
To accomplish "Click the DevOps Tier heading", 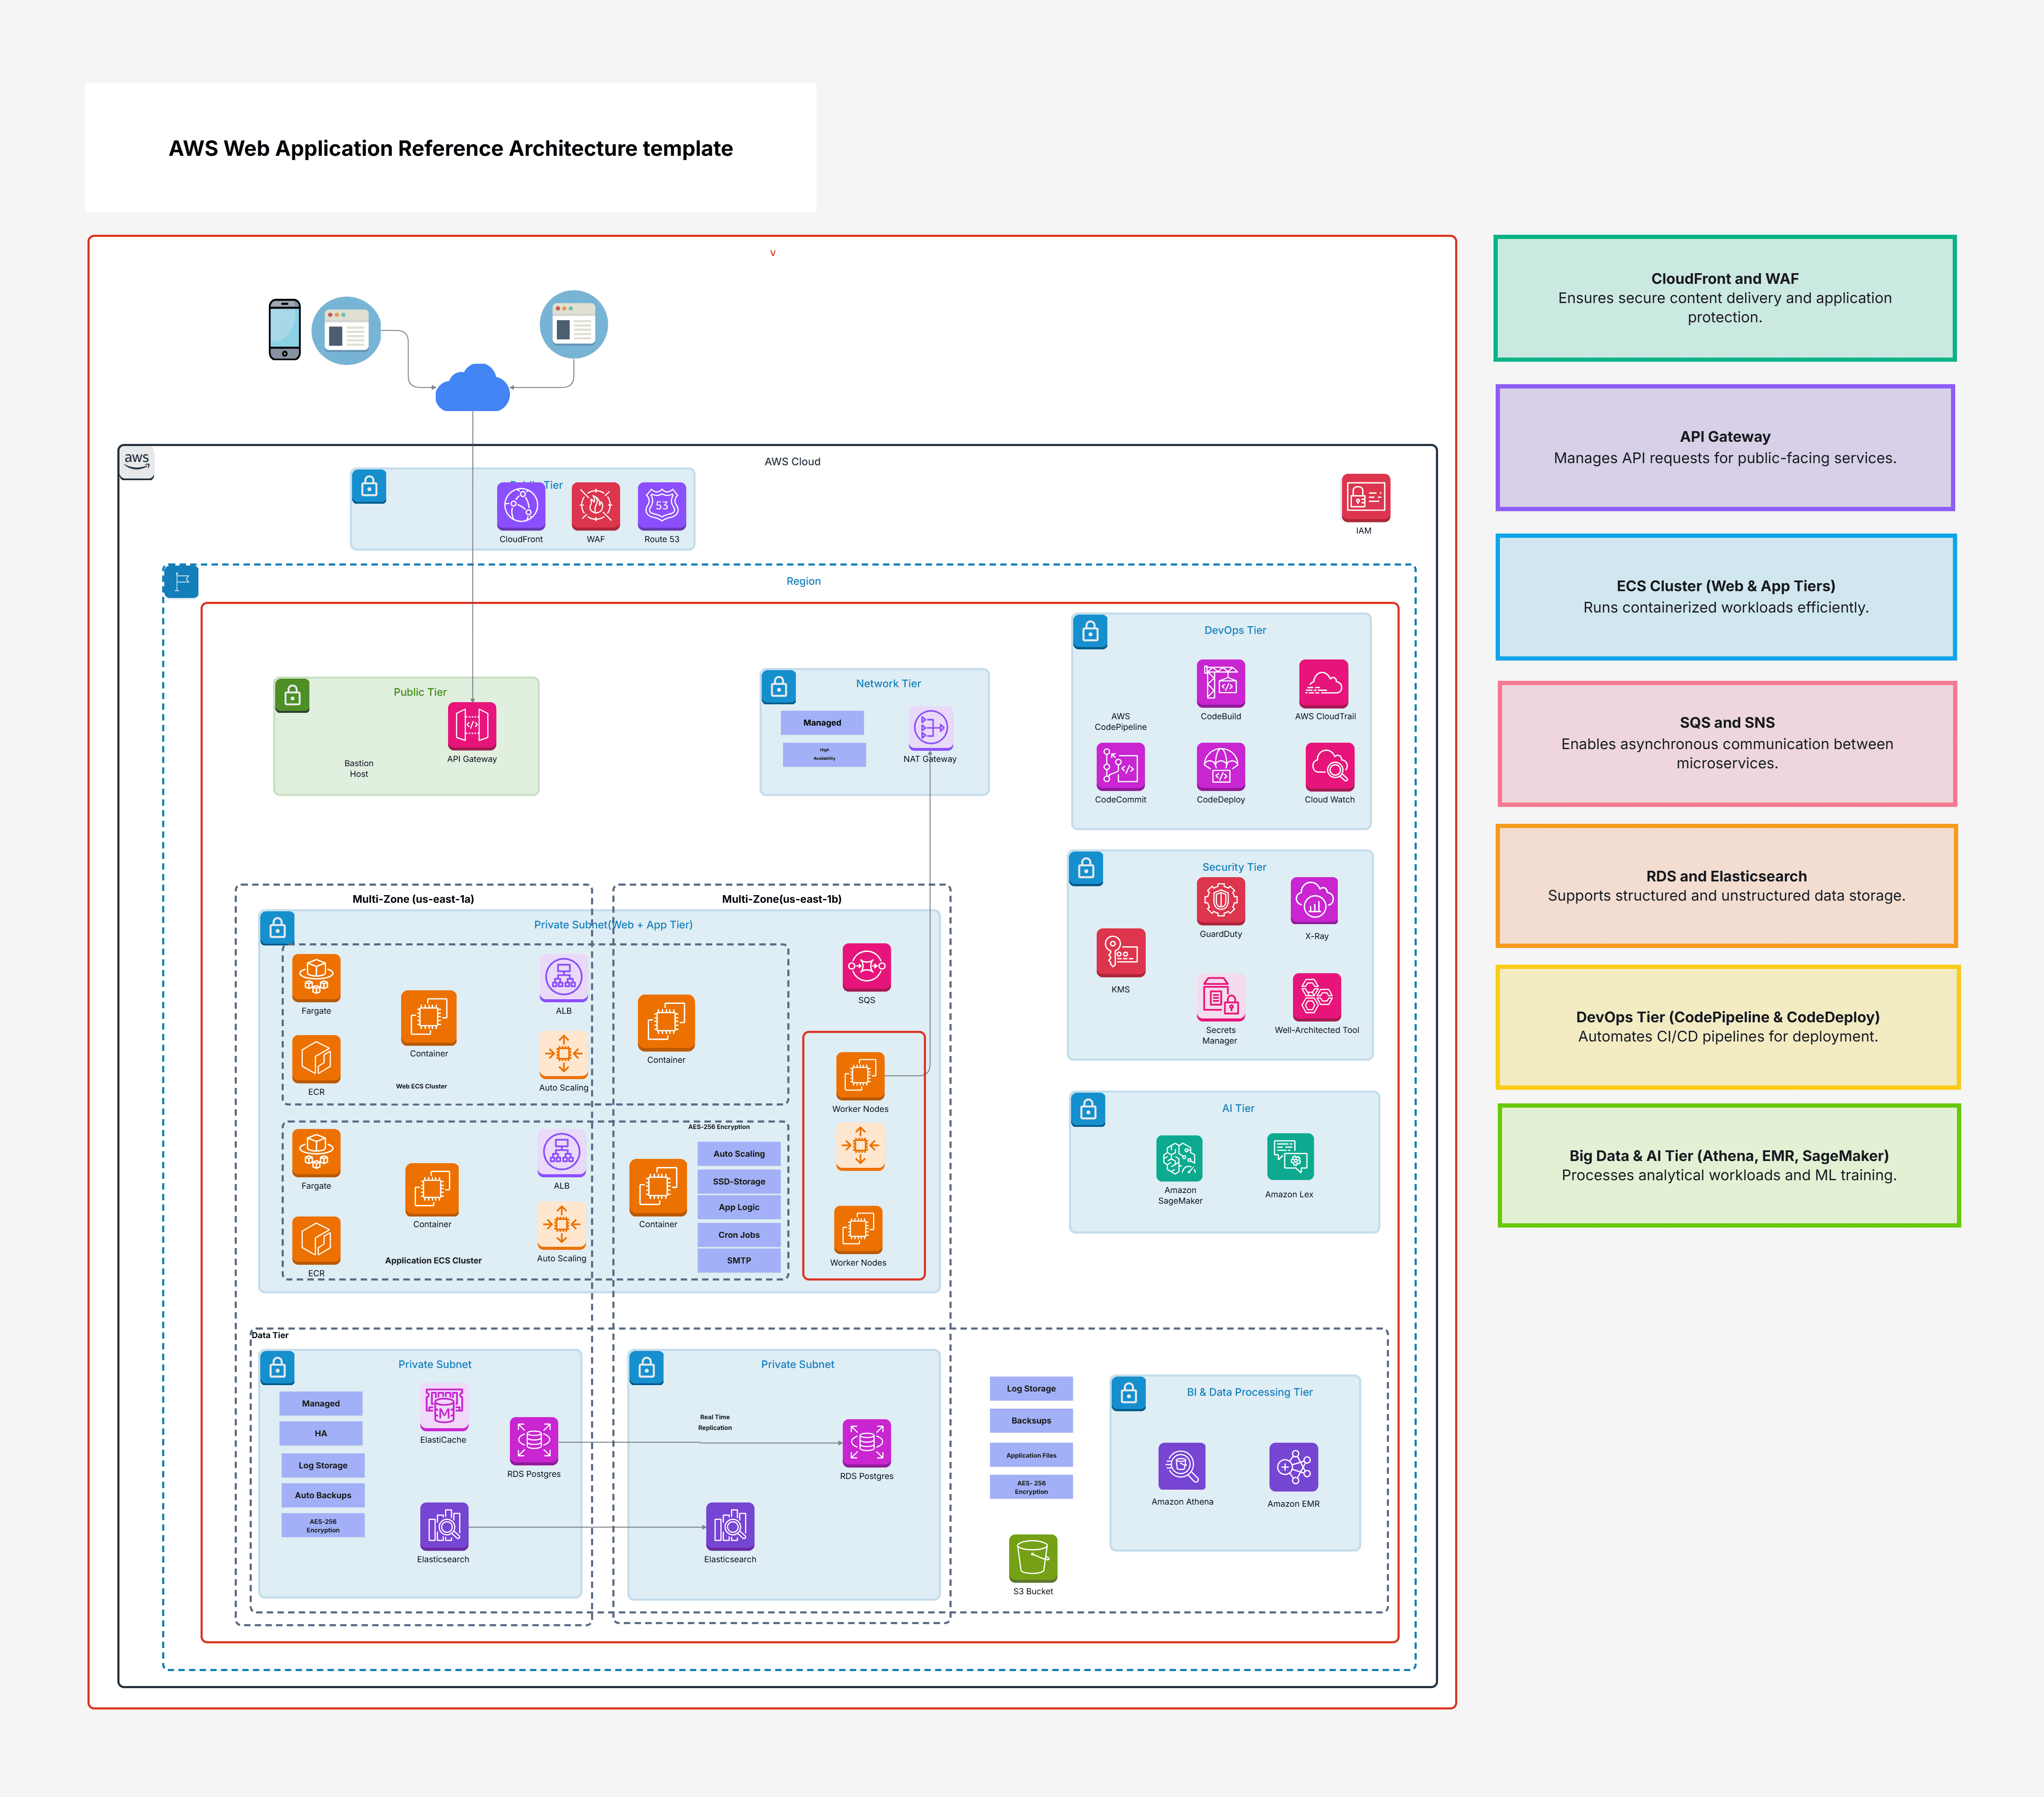I will (1235, 630).
